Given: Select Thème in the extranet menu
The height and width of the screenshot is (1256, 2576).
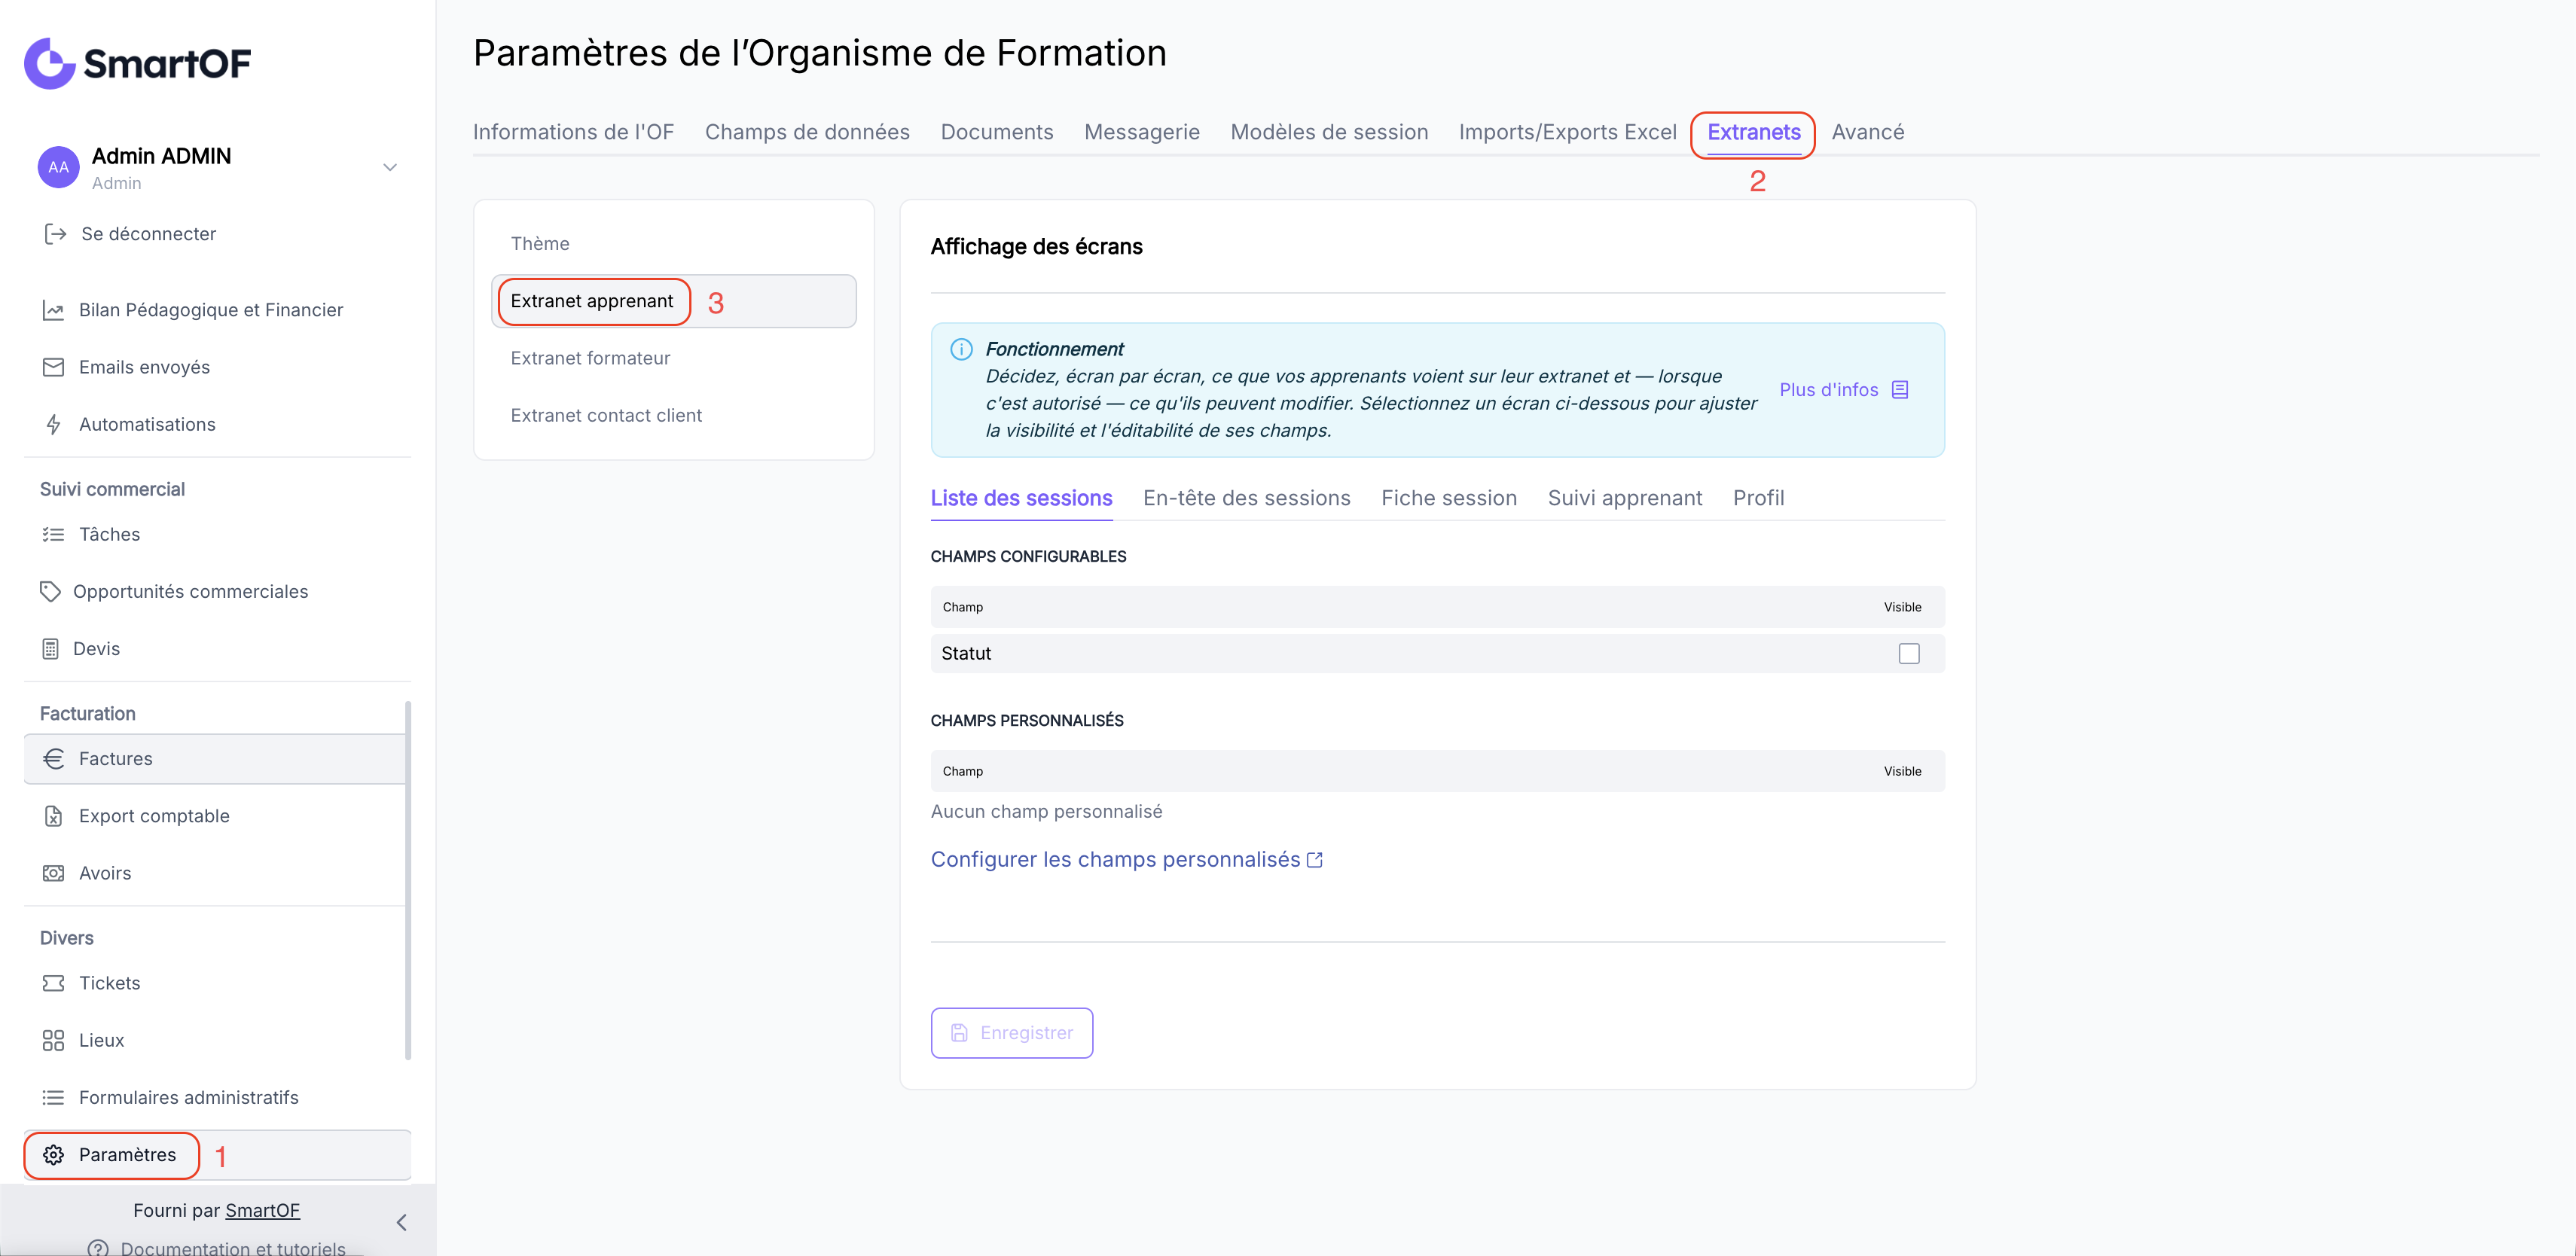Looking at the screenshot, I should pyautogui.click(x=674, y=244).
